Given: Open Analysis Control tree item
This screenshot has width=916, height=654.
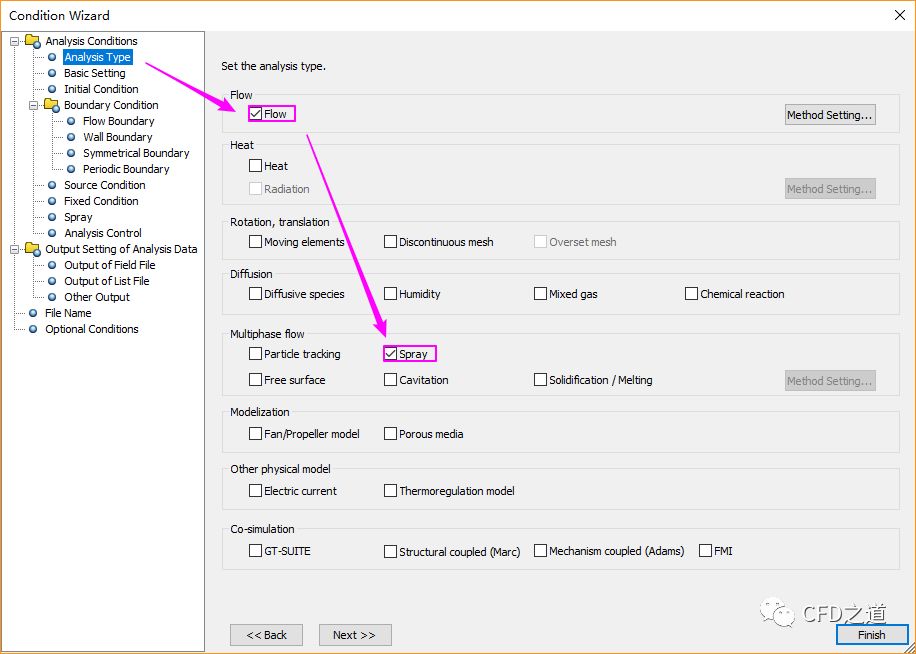Looking at the screenshot, I should click(103, 233).
